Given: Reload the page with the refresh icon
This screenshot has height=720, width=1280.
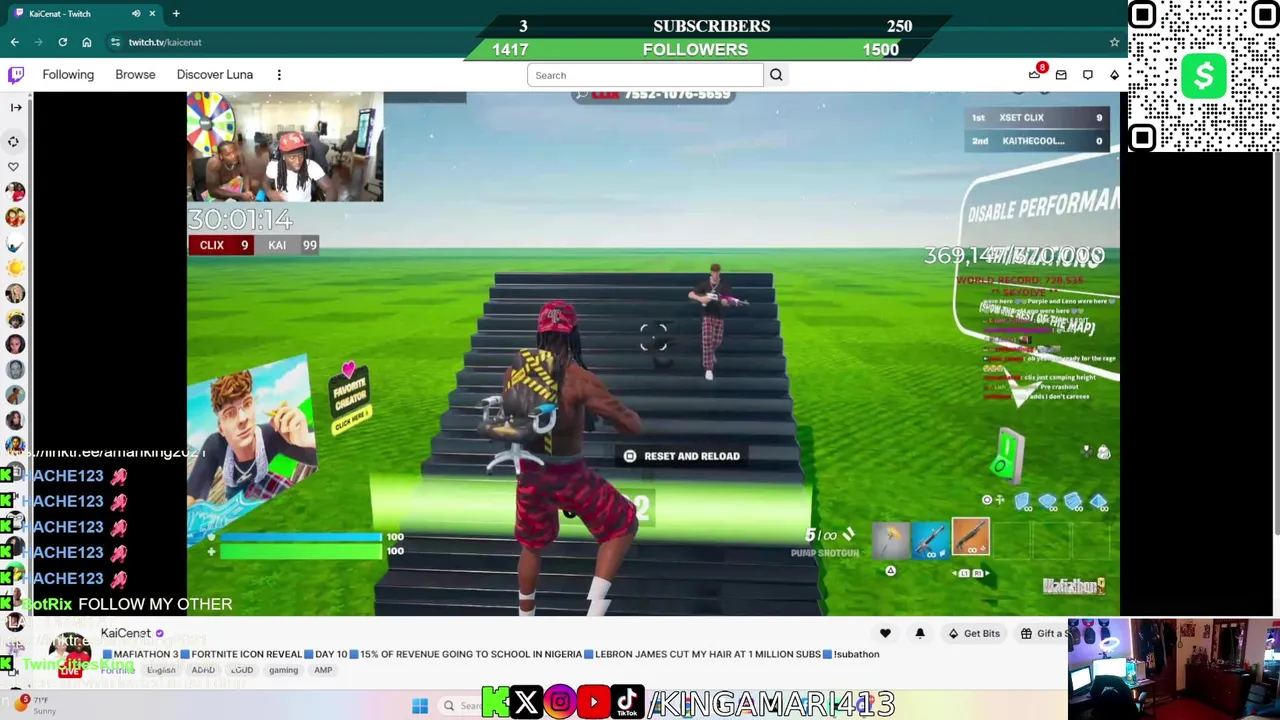Looking at the screenshot, I should click(x=62, y=42).
